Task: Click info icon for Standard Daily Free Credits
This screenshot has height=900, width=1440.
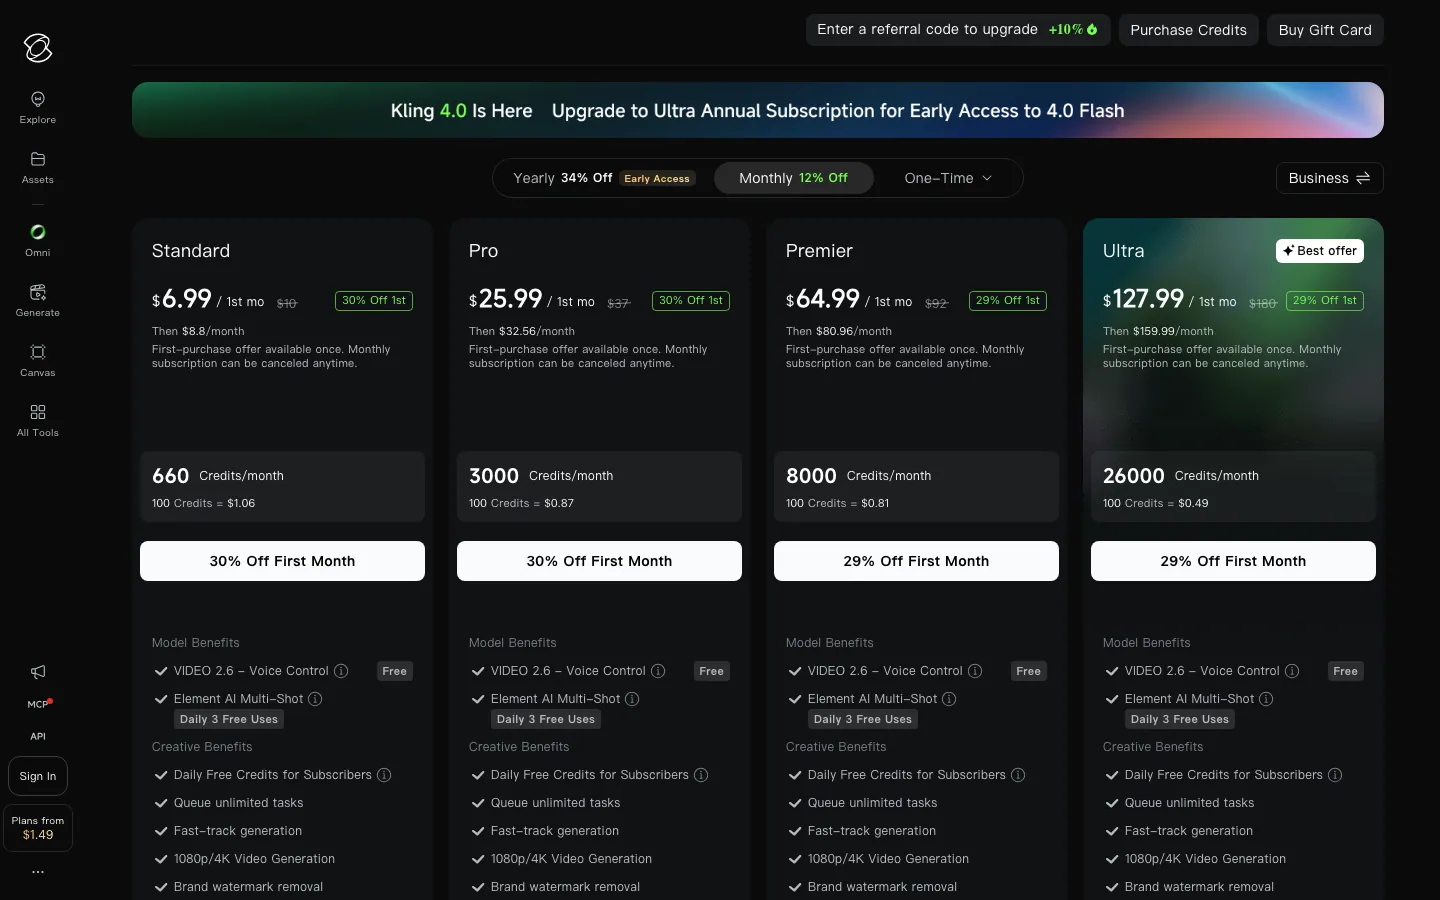Action: click(x=384, y=775)
